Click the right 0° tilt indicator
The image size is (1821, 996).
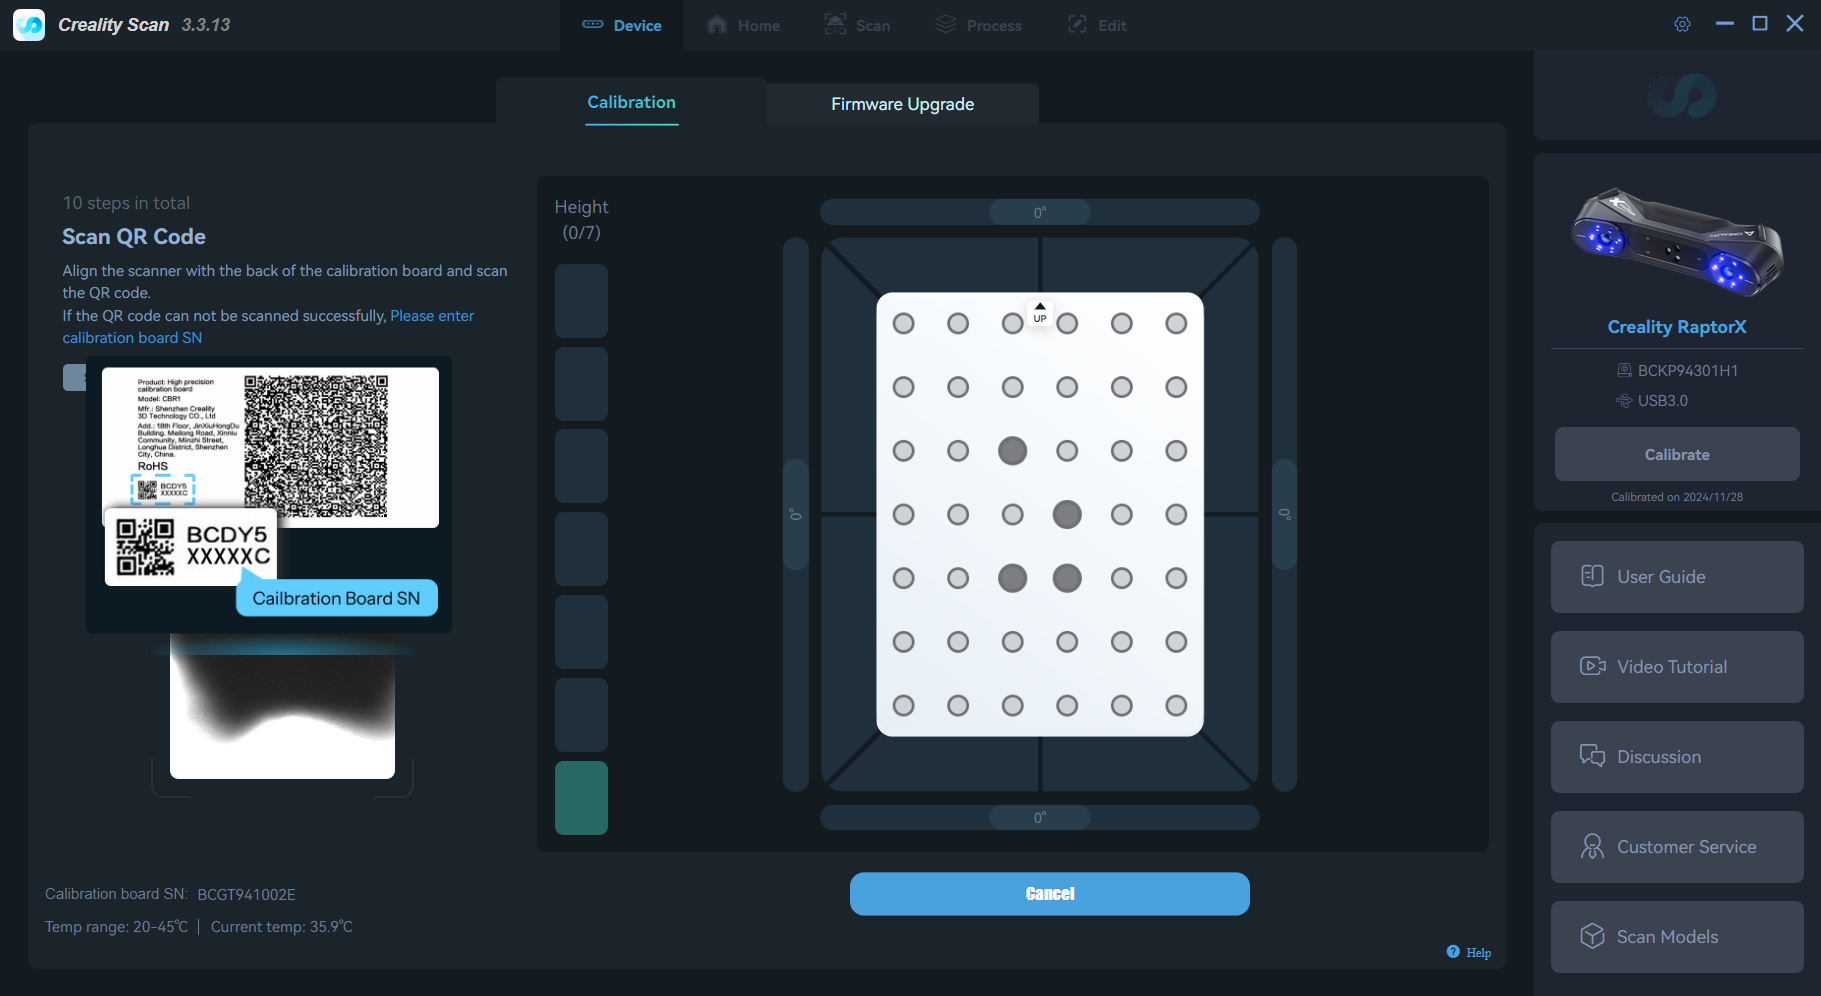coord(1285,514)
